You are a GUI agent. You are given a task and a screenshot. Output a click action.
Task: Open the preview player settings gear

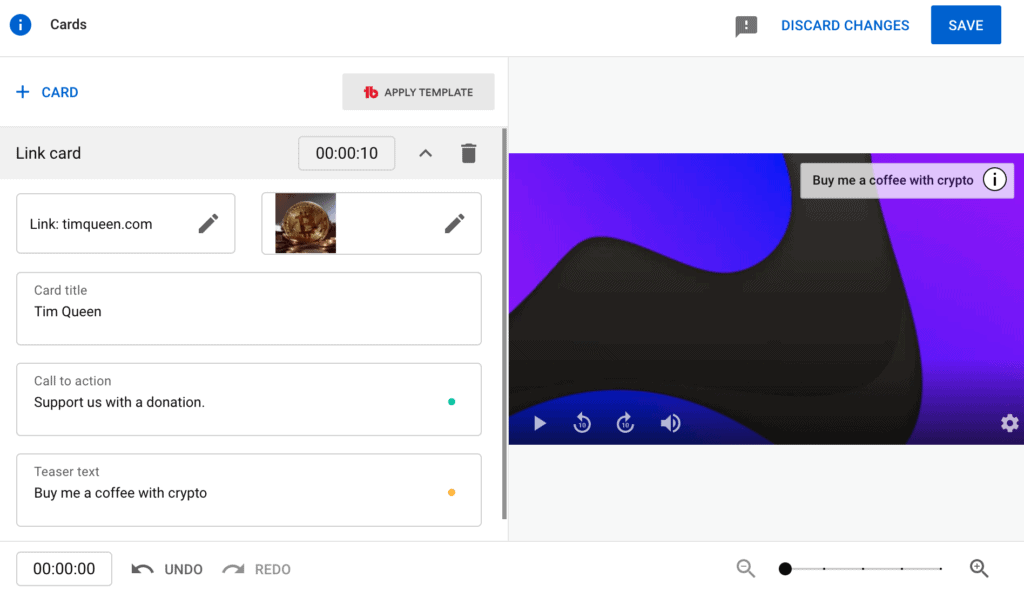tap(1010, 423)
